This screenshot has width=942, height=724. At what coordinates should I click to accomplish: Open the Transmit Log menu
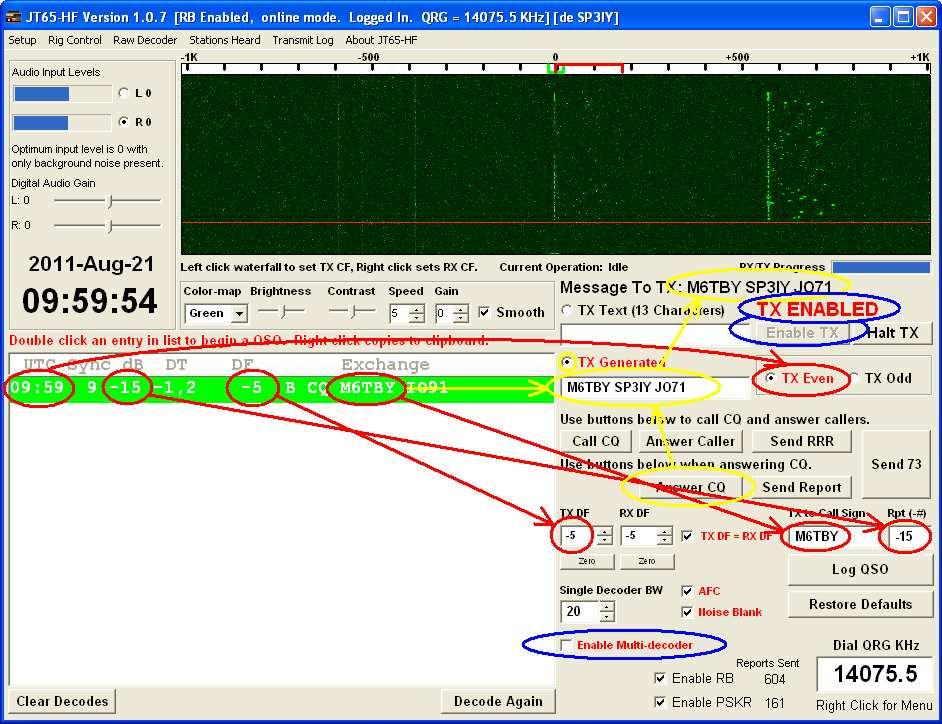click(303, 40)
